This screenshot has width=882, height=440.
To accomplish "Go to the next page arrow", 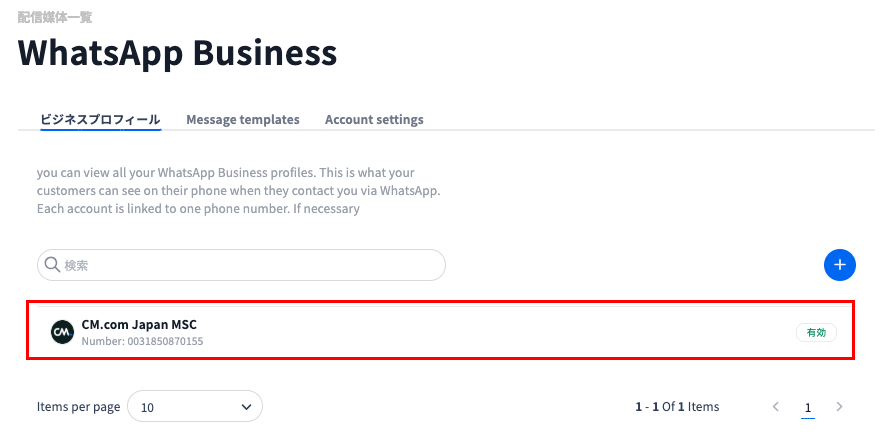I will point(839,407).
